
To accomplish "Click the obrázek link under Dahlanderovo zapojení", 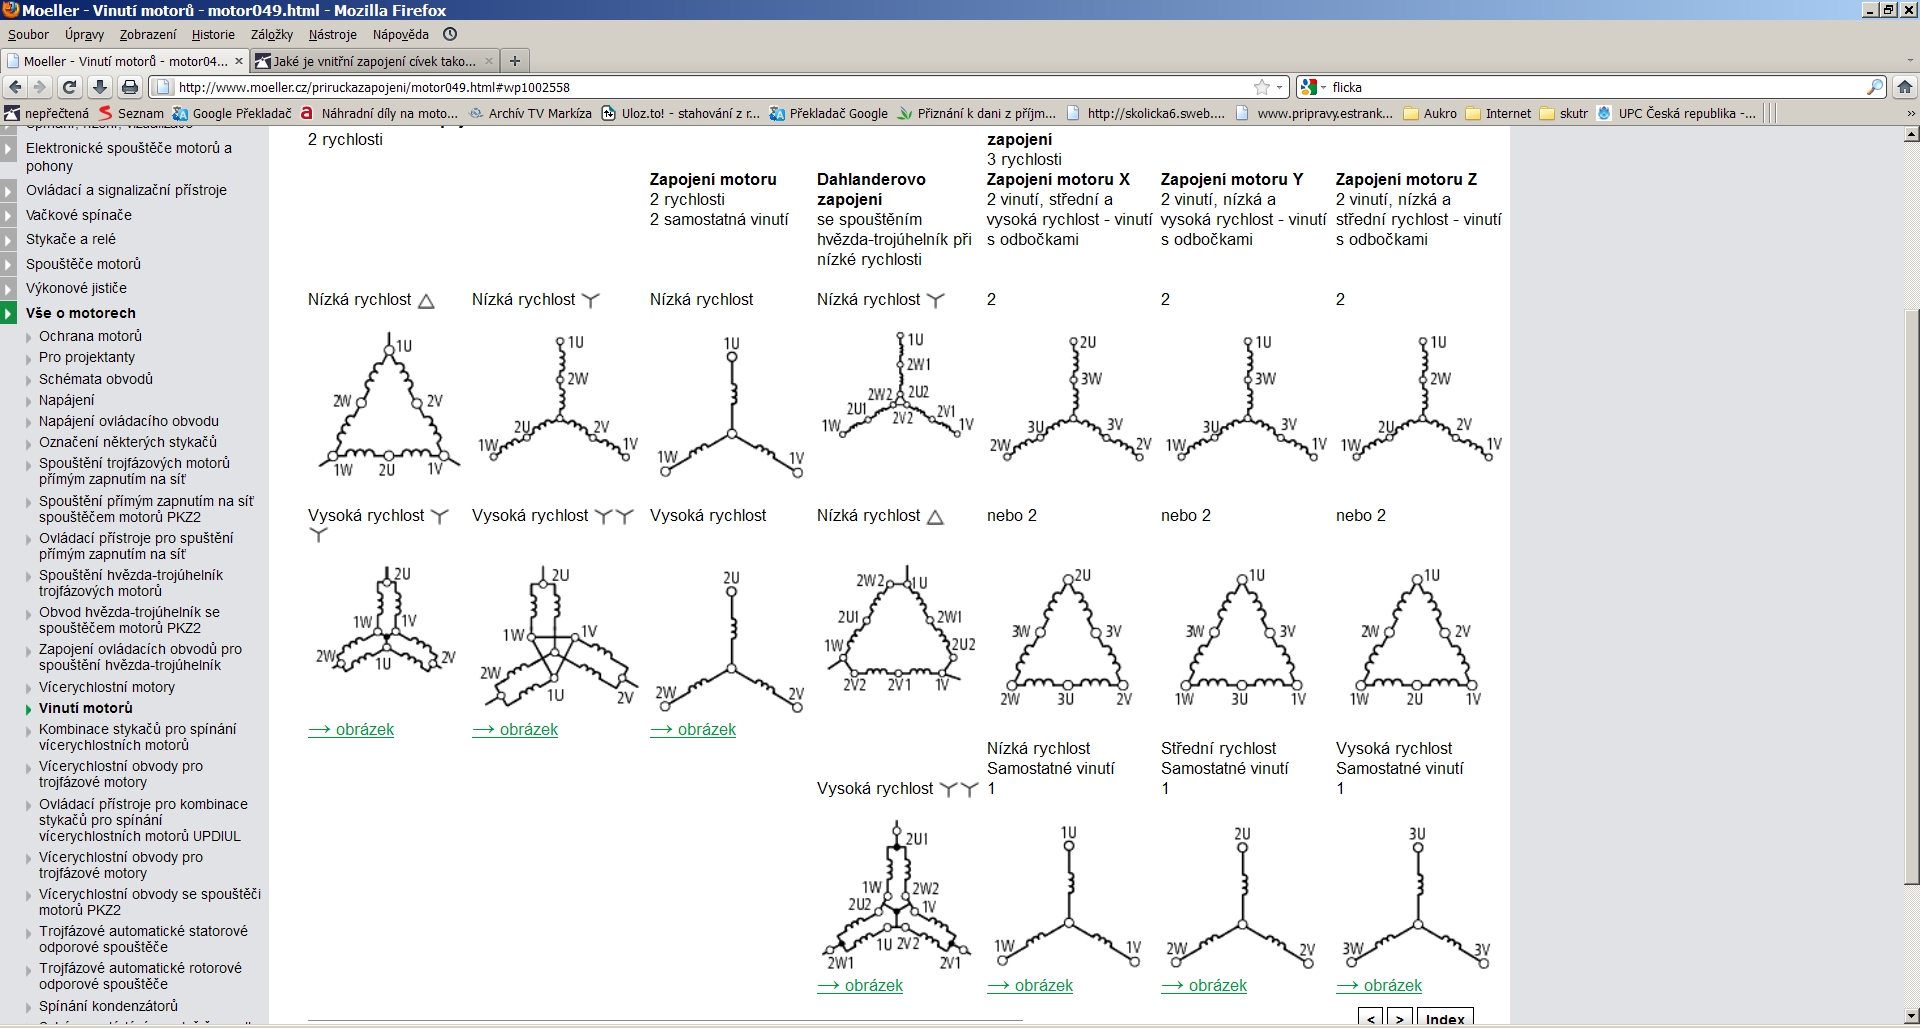I will pos(860,985).
